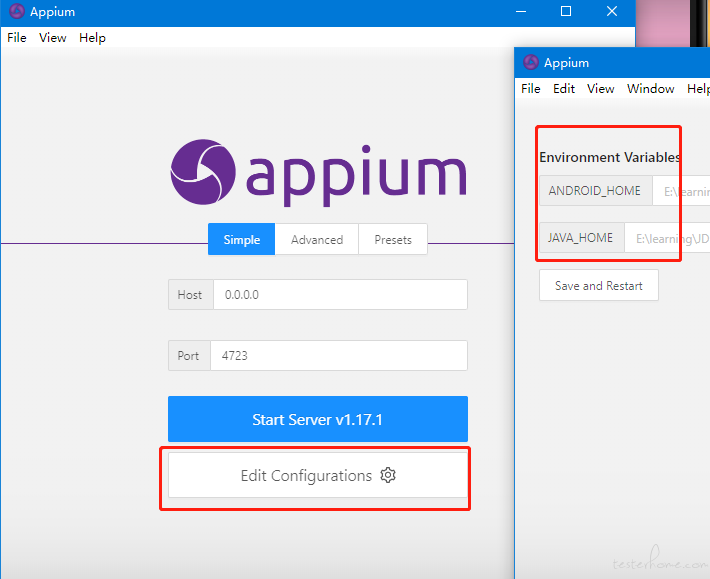This screenshot has width=710, height=579.
Task: Click Appium icon in configuration window title bar
Action: (531, 62)
